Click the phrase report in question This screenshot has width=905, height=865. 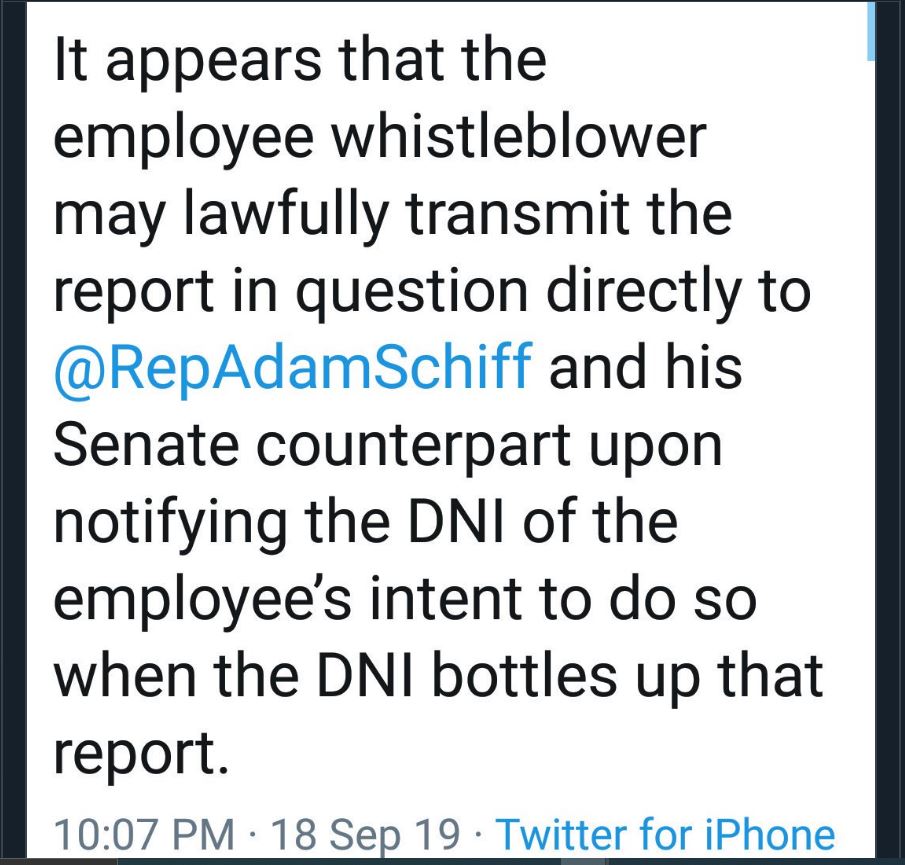click(x=290, y=293)
